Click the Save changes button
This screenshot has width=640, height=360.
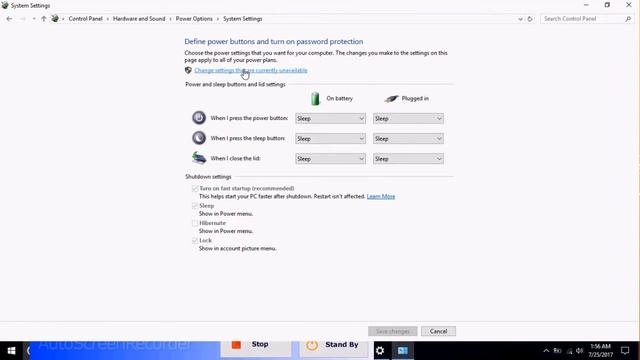(392, 331)
